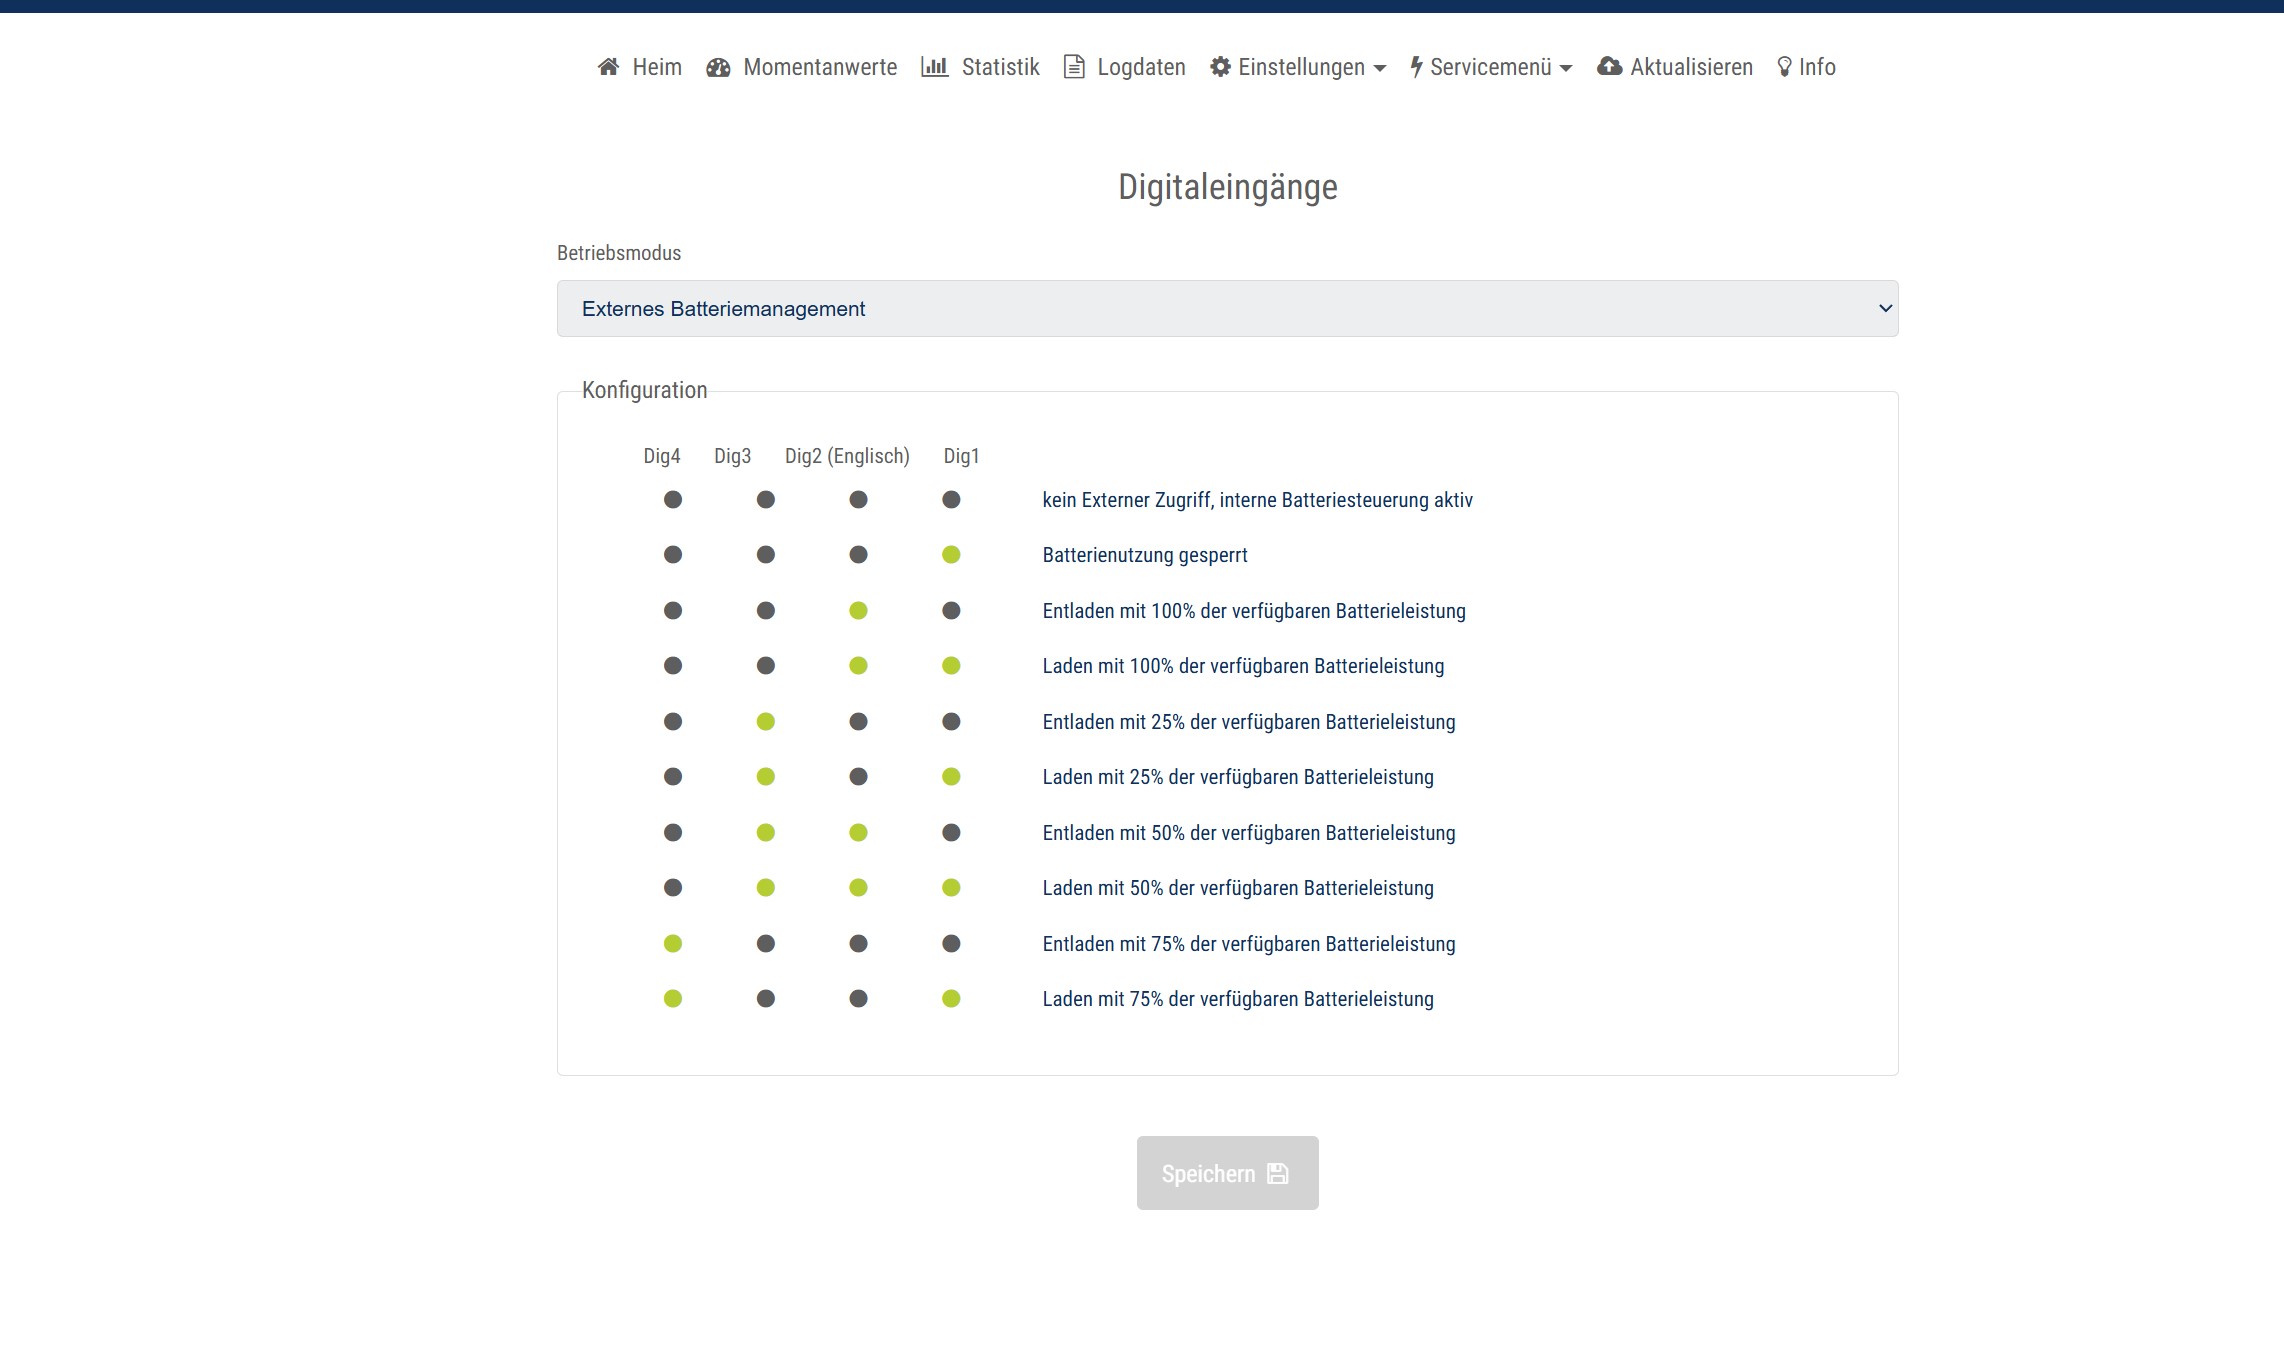Expand the Servicemenü dropdown caret

[1566, 68]
